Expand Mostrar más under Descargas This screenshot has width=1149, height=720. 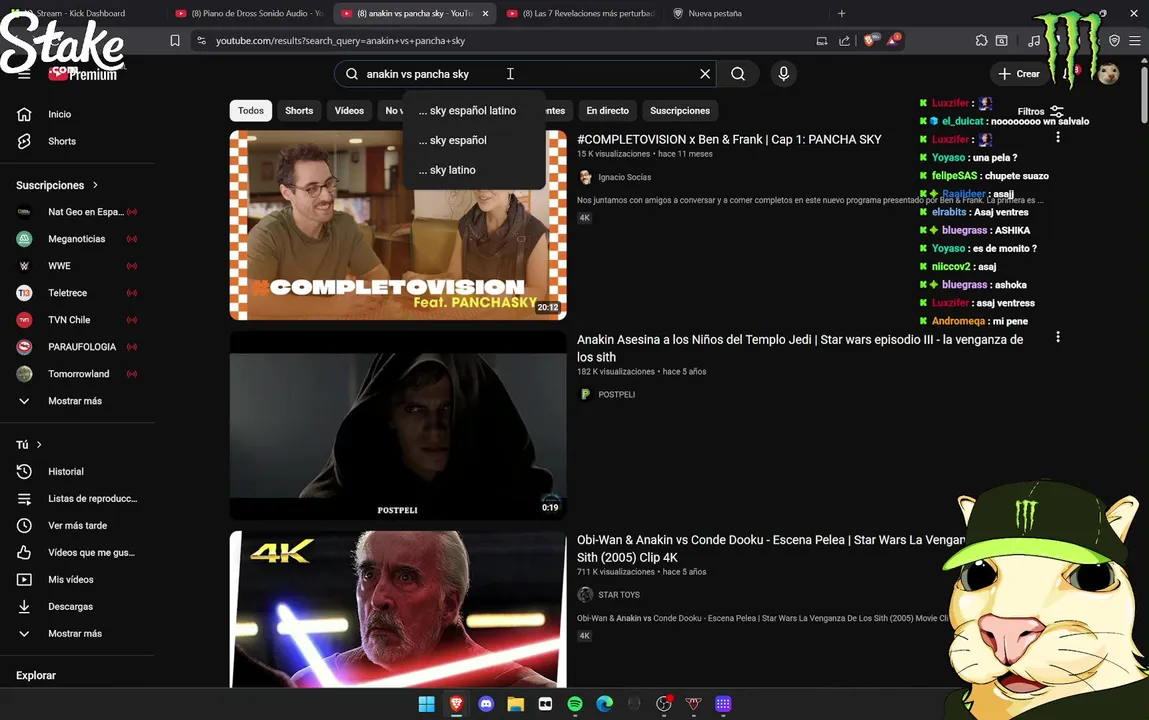[75, 634]
